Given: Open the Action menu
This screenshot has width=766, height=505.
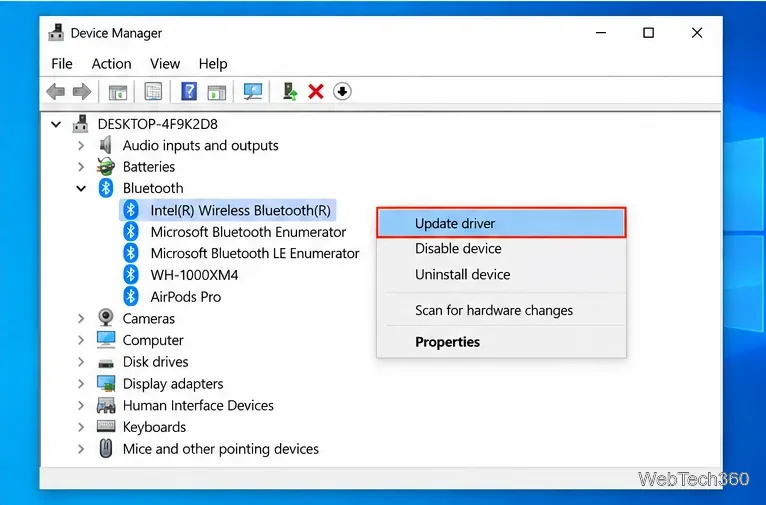Looking at the screenshot, I should (111, 64).
